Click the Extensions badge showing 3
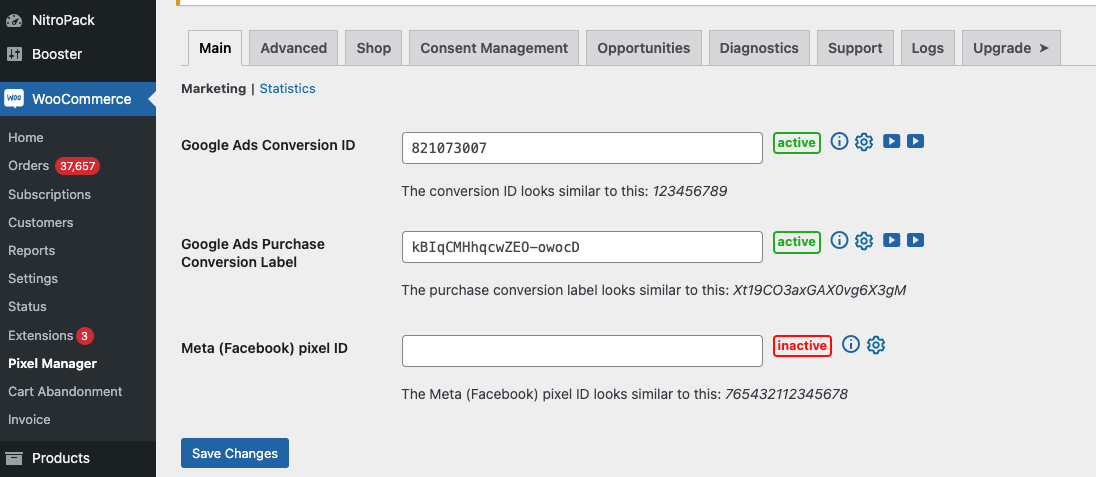 click(85, 336)
